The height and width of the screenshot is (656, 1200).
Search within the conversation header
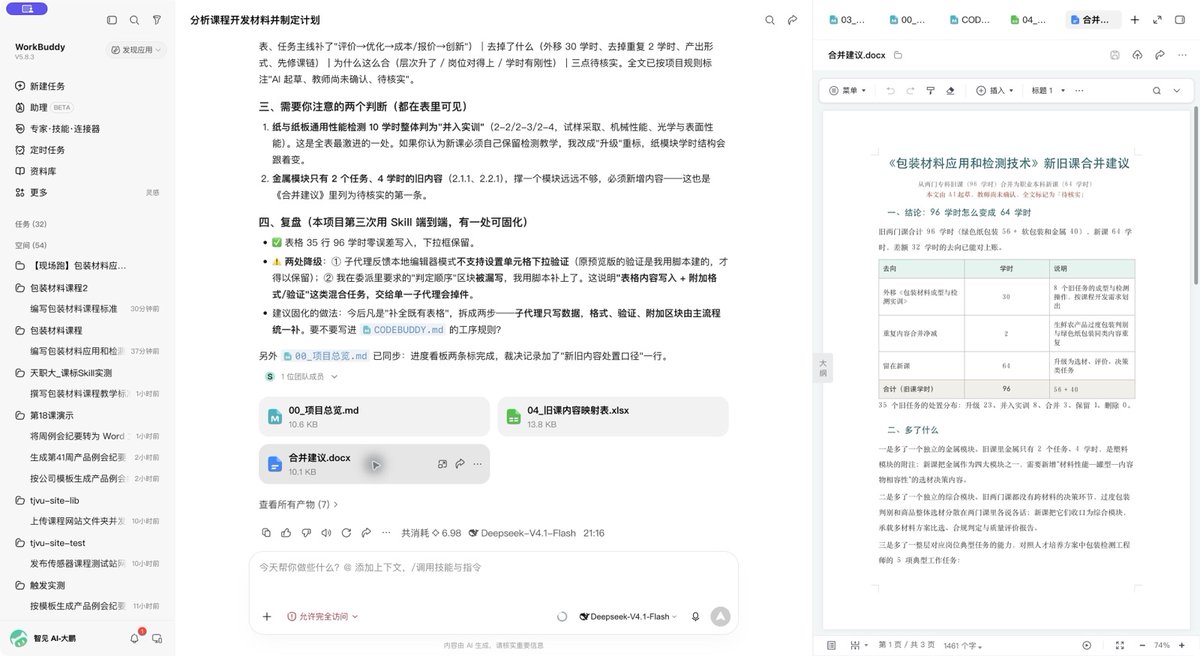pos(770,20)
